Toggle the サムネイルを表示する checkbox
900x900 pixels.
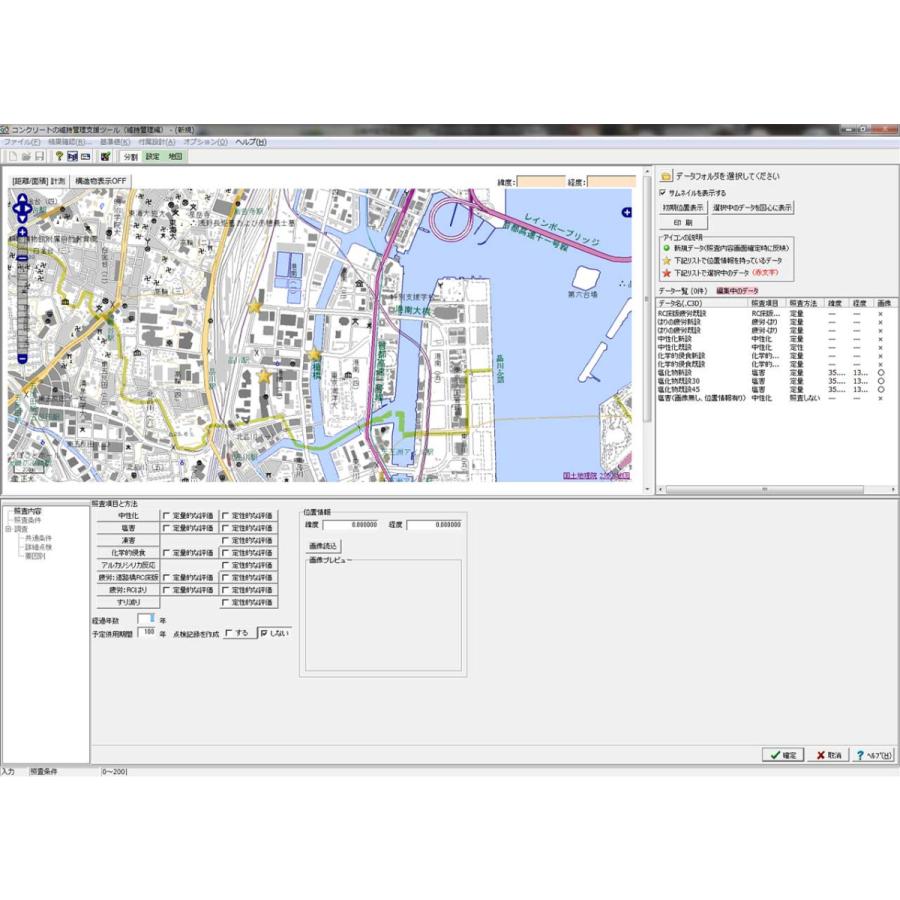click(x=663, y=193)
